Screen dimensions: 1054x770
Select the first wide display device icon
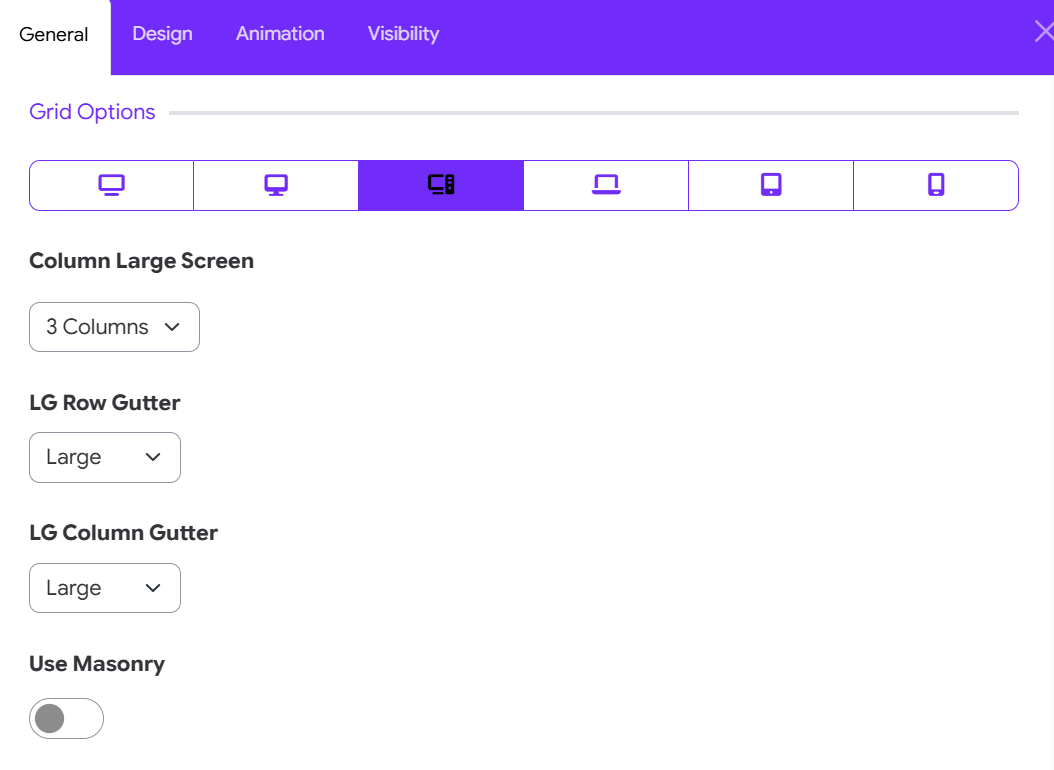tap(112, 185)
